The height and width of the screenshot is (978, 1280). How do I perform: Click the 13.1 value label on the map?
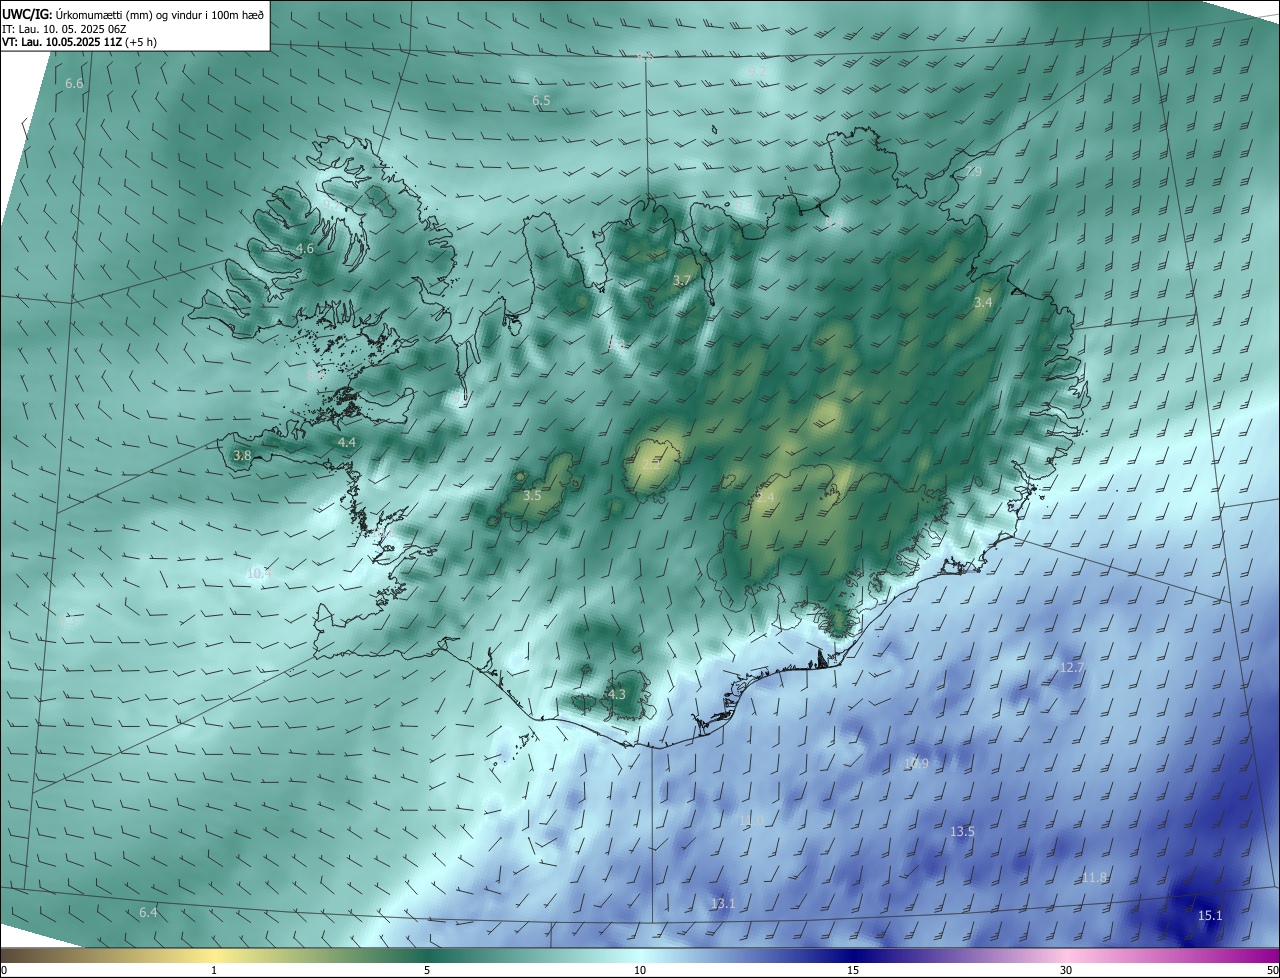tap(722, 904)
